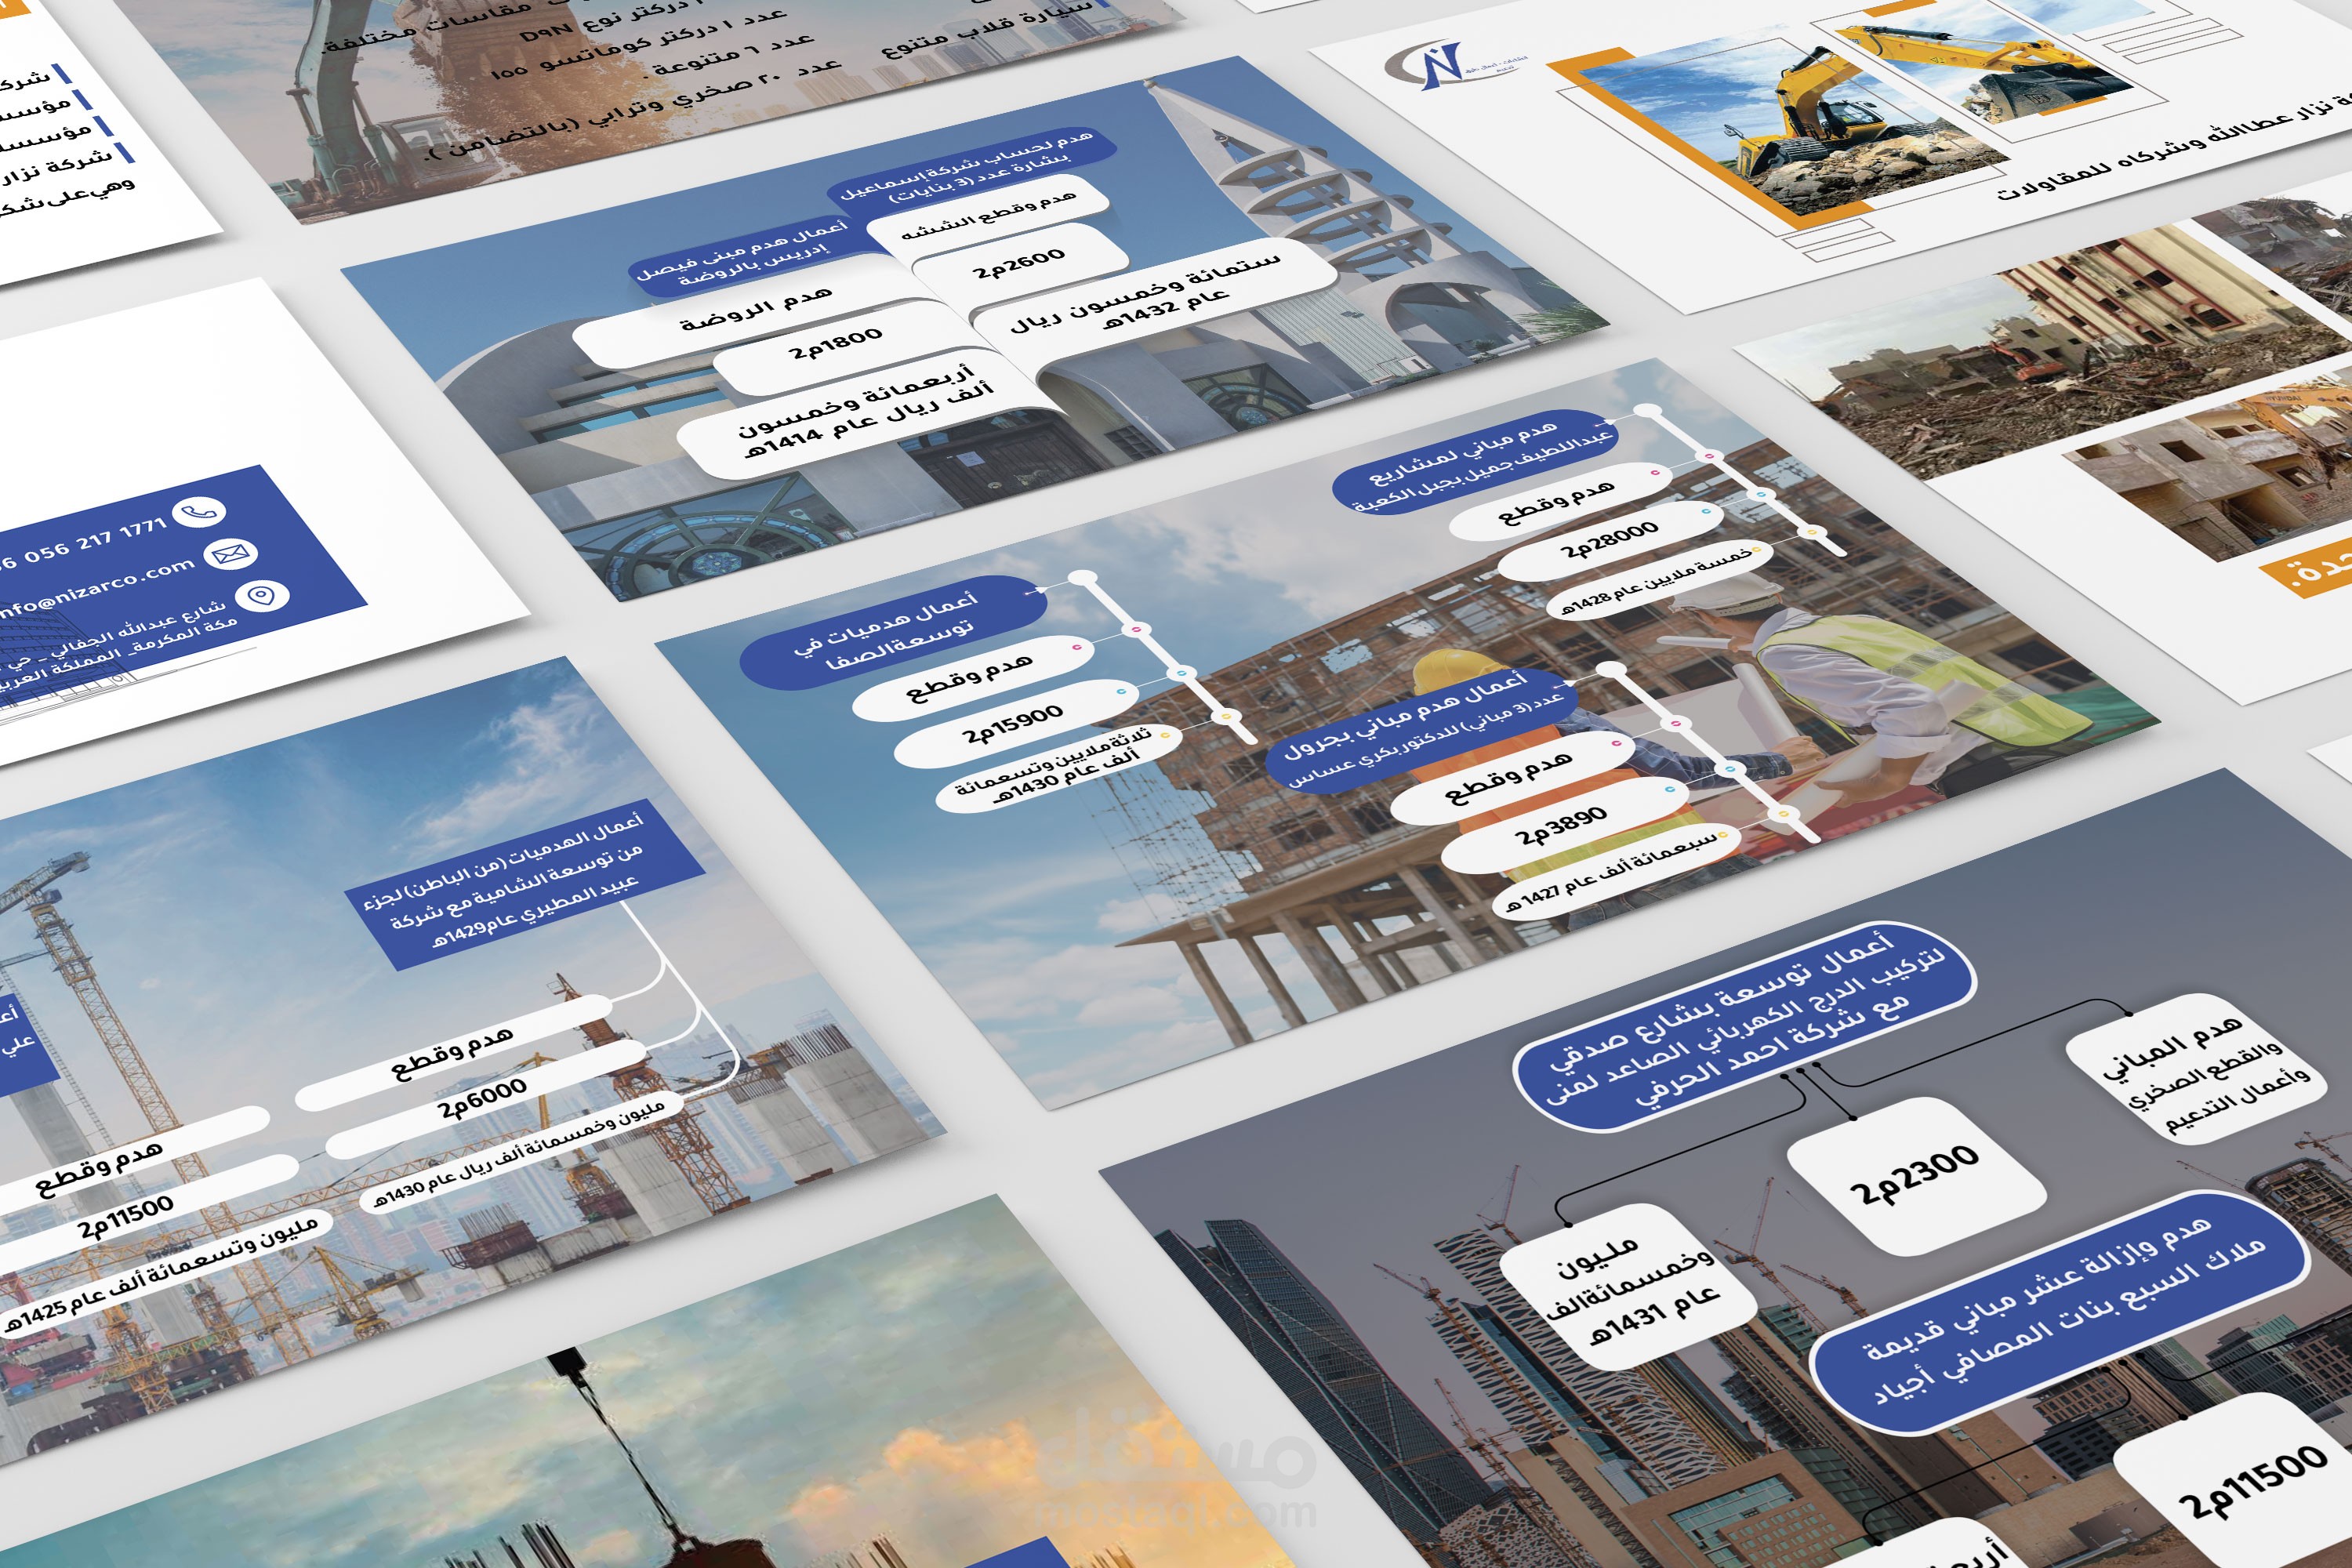Click the 2م28000 white pill
2352x1568 pixels.
1608,541
